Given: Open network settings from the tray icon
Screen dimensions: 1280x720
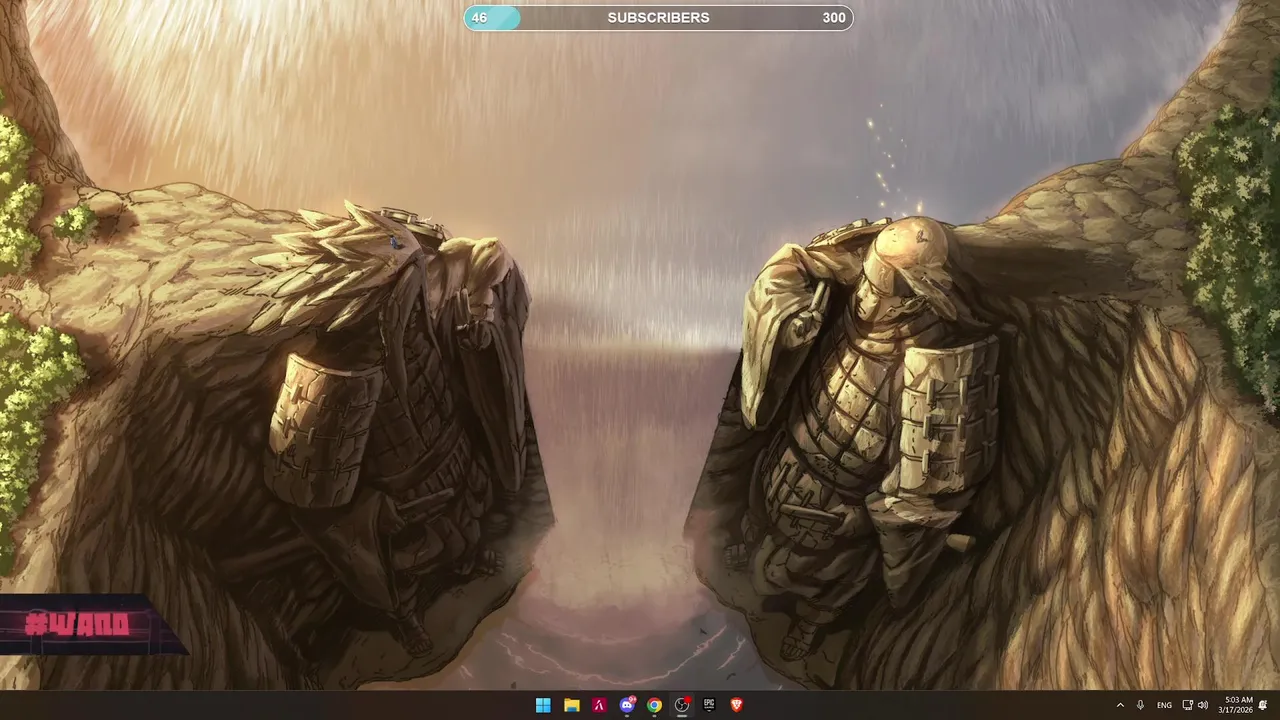Looking at the screenshot, I should coord(1187,705).
